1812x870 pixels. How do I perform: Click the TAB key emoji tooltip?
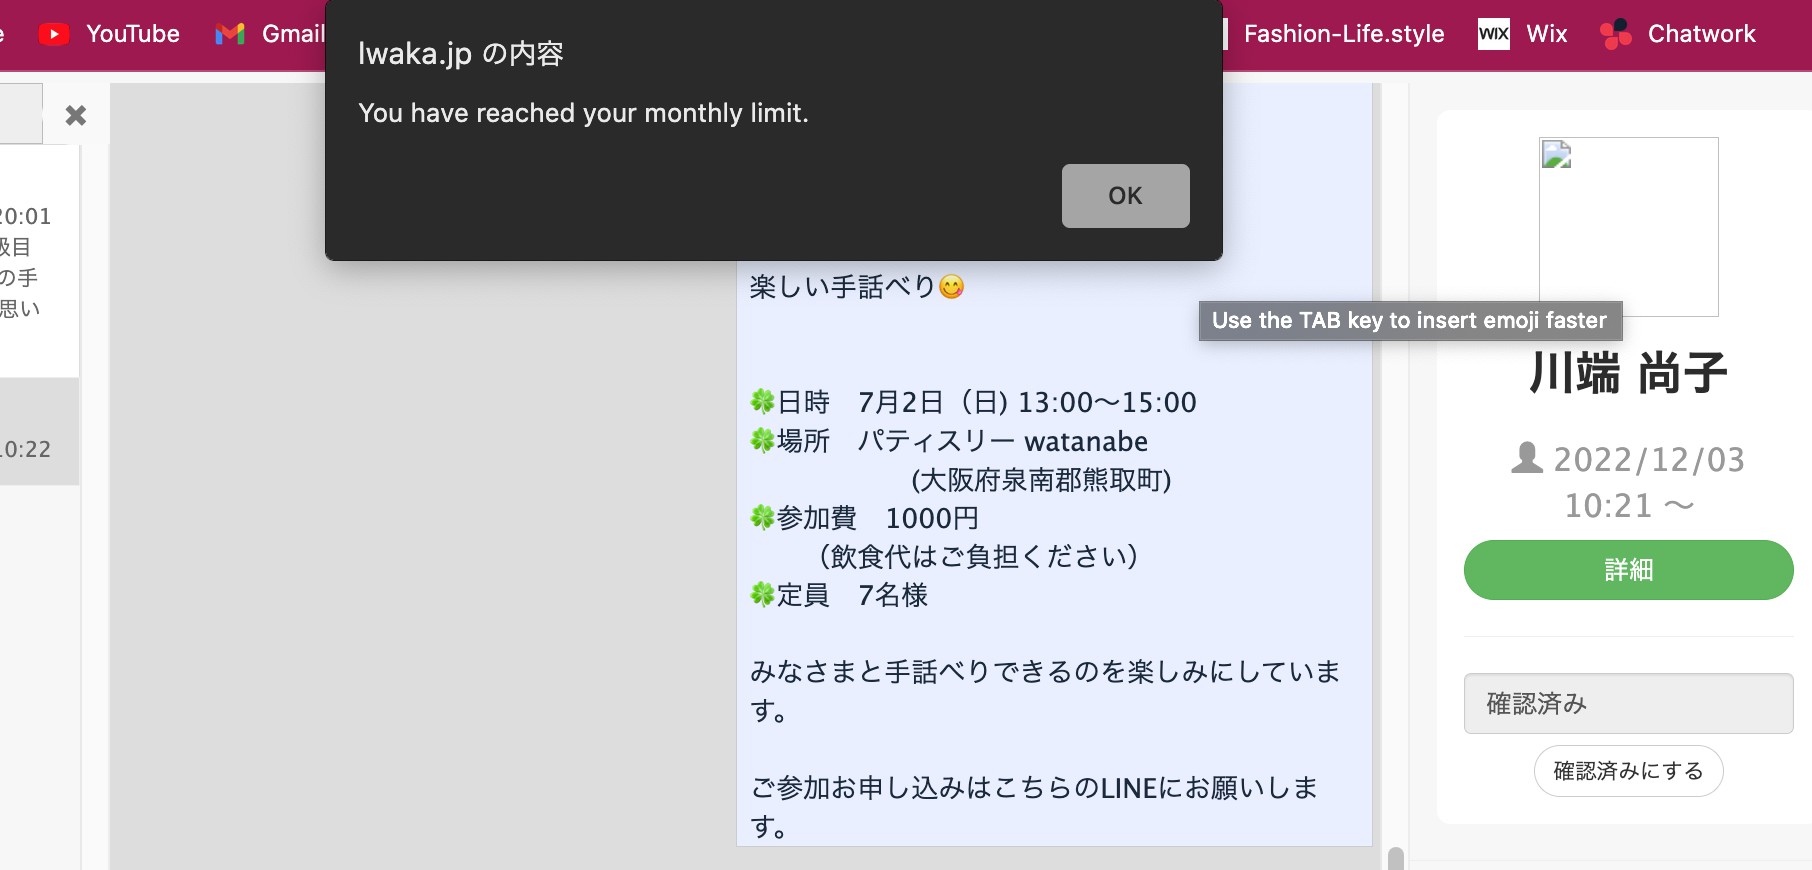[1410, 321]
